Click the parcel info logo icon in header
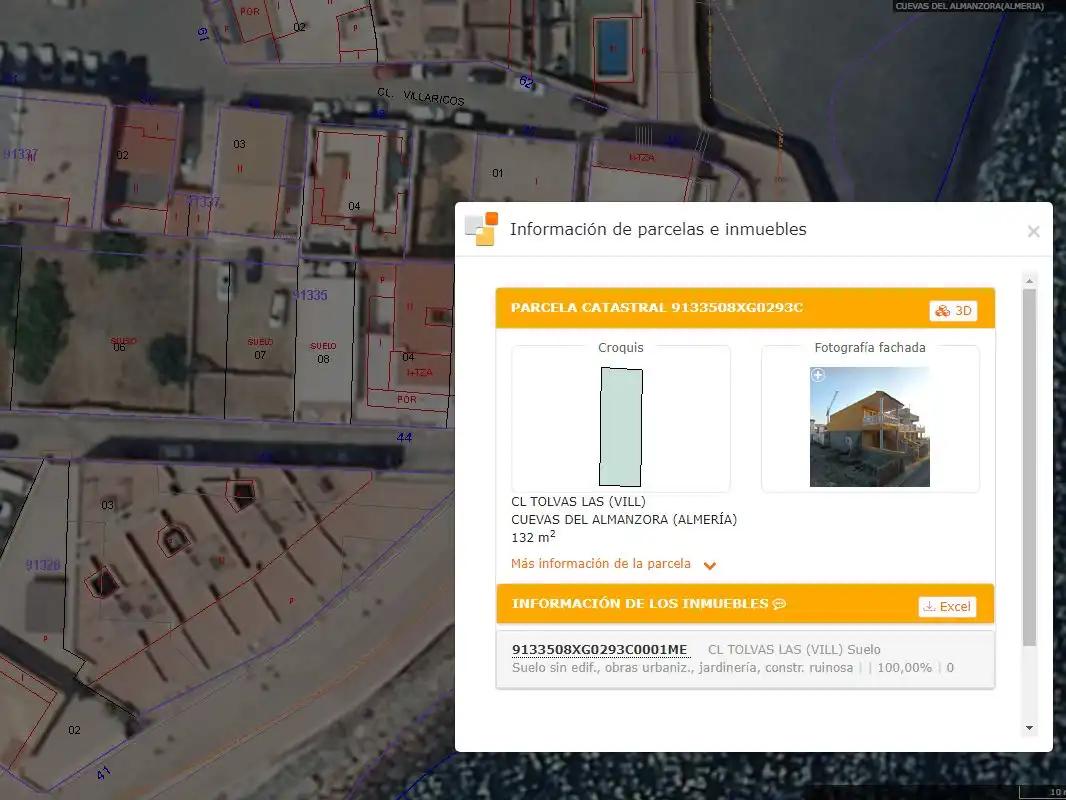The width and height of the screenshot is (1066, 800). point(481,229)
